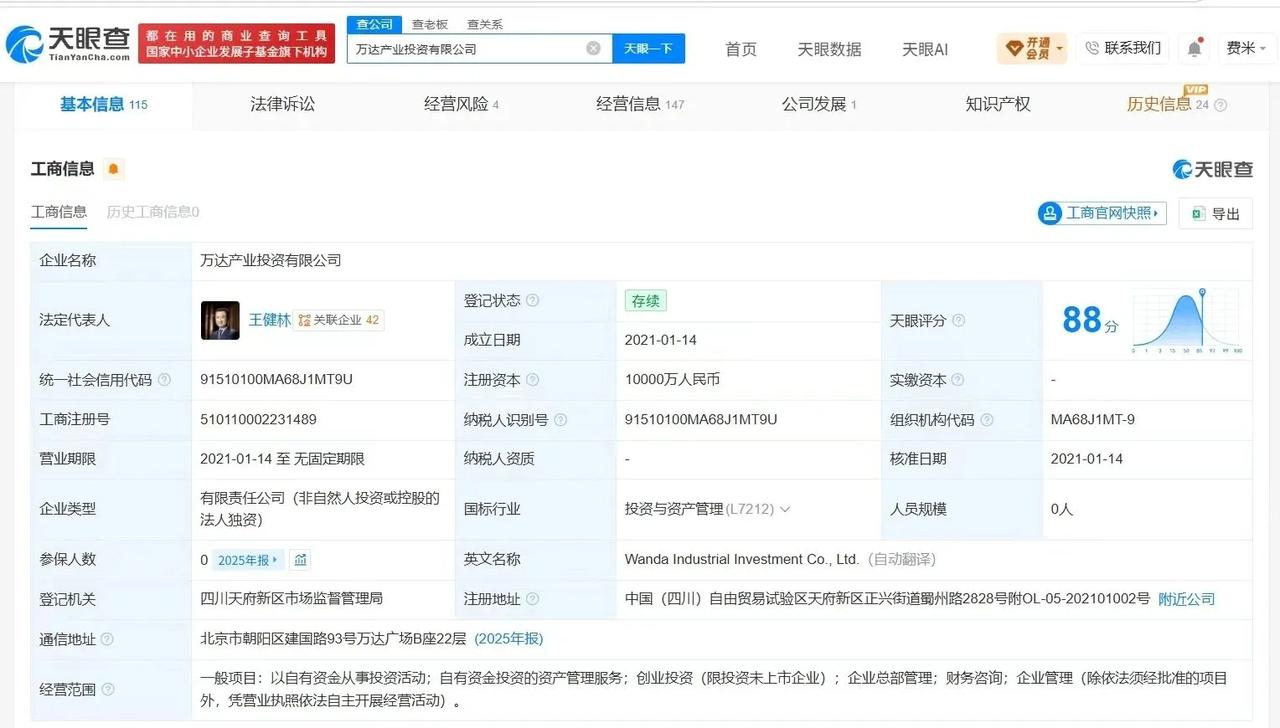1280x728 pixels.
Task: Clear the search box with the X icon
Action: pyautogui.click(x=593, y=48)
